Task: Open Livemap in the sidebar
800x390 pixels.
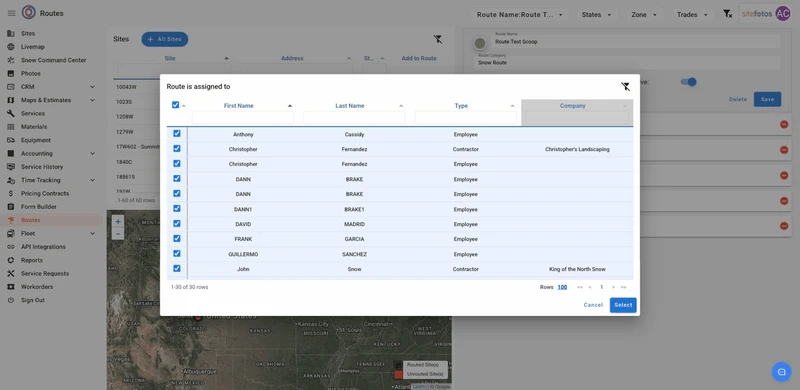Action: coord(33,46)
